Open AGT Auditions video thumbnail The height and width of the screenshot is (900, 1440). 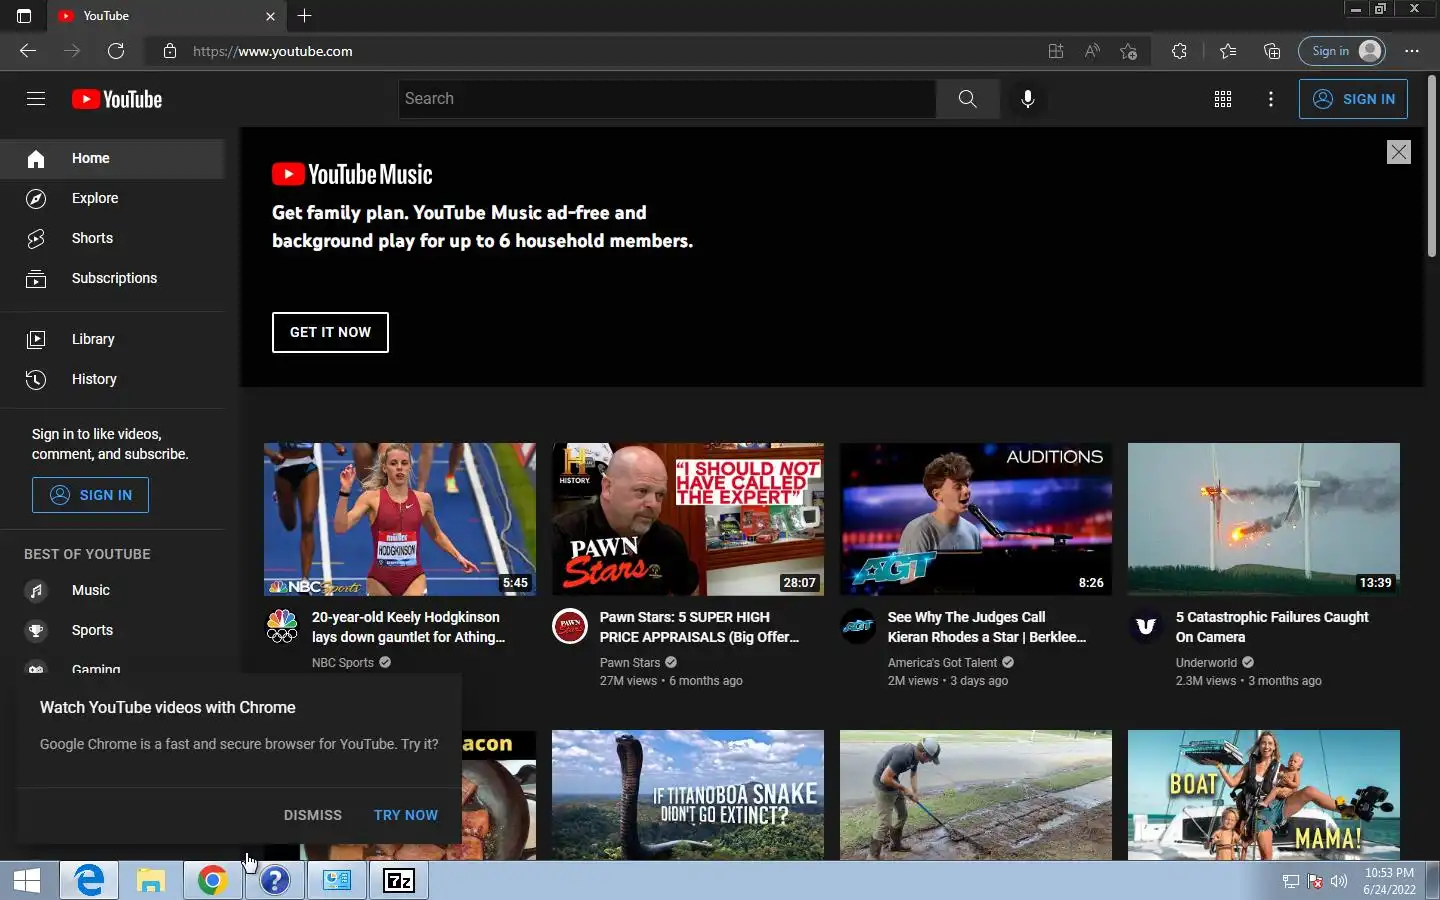976,519
